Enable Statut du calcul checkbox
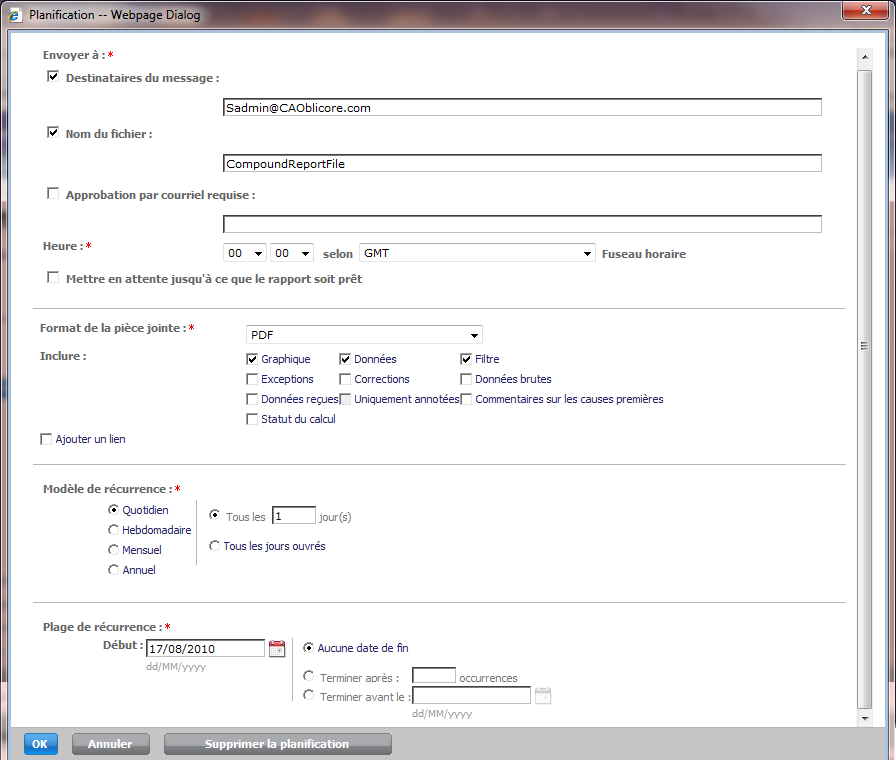 click(252, 419)
